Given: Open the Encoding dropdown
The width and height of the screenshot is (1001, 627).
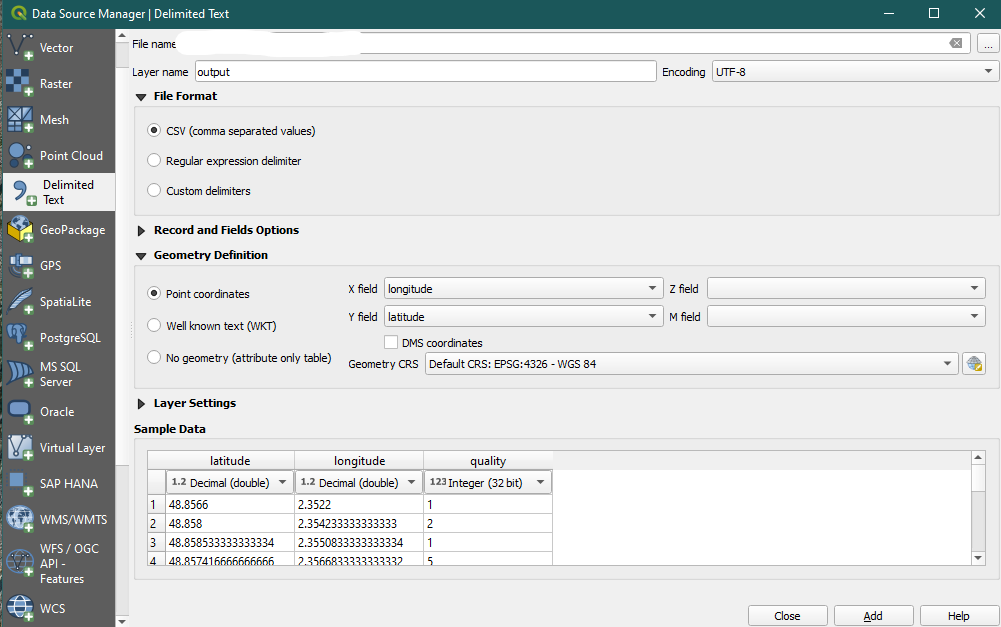Looking at the screenshot, I should pos(853,71).
